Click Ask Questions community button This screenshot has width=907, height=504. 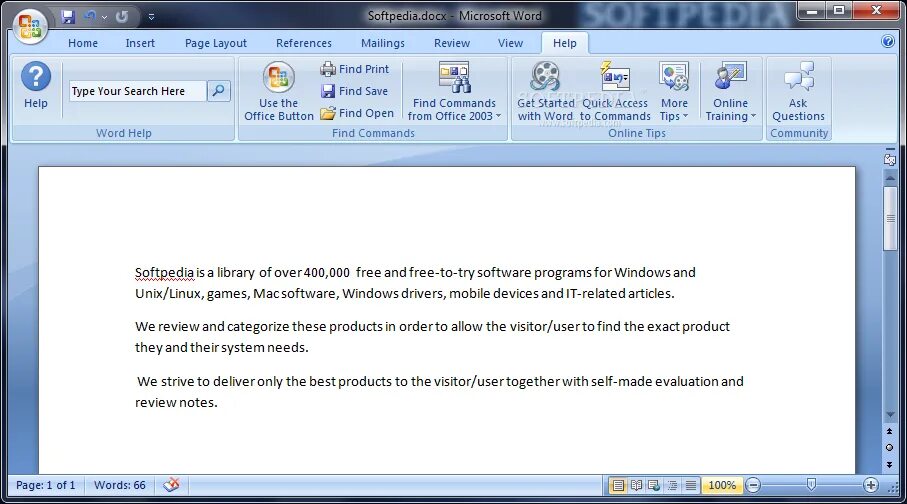(x=798, y=91)
